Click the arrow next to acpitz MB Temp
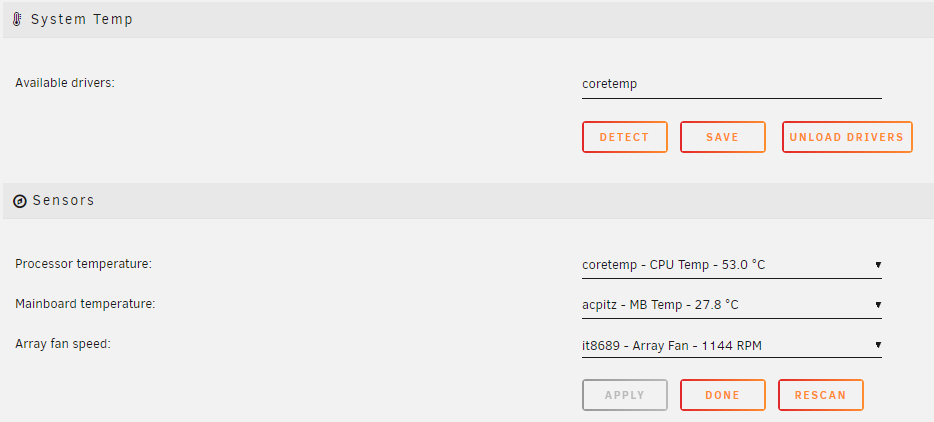Screen dimensions: 934x422 coord(878,305)
